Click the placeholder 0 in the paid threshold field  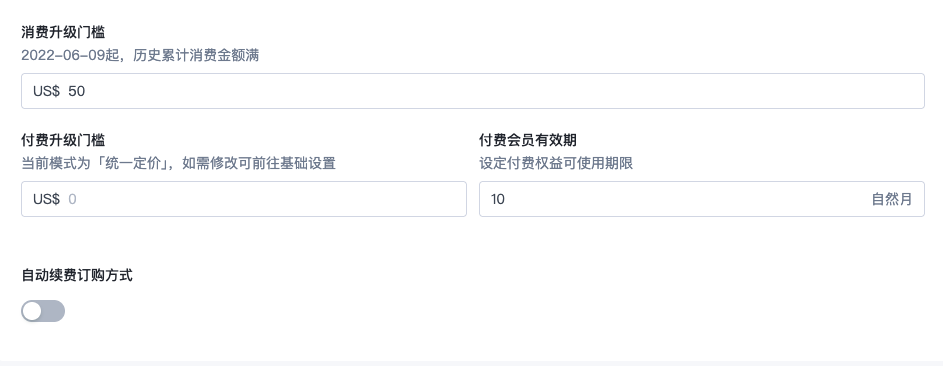[72, 199]
